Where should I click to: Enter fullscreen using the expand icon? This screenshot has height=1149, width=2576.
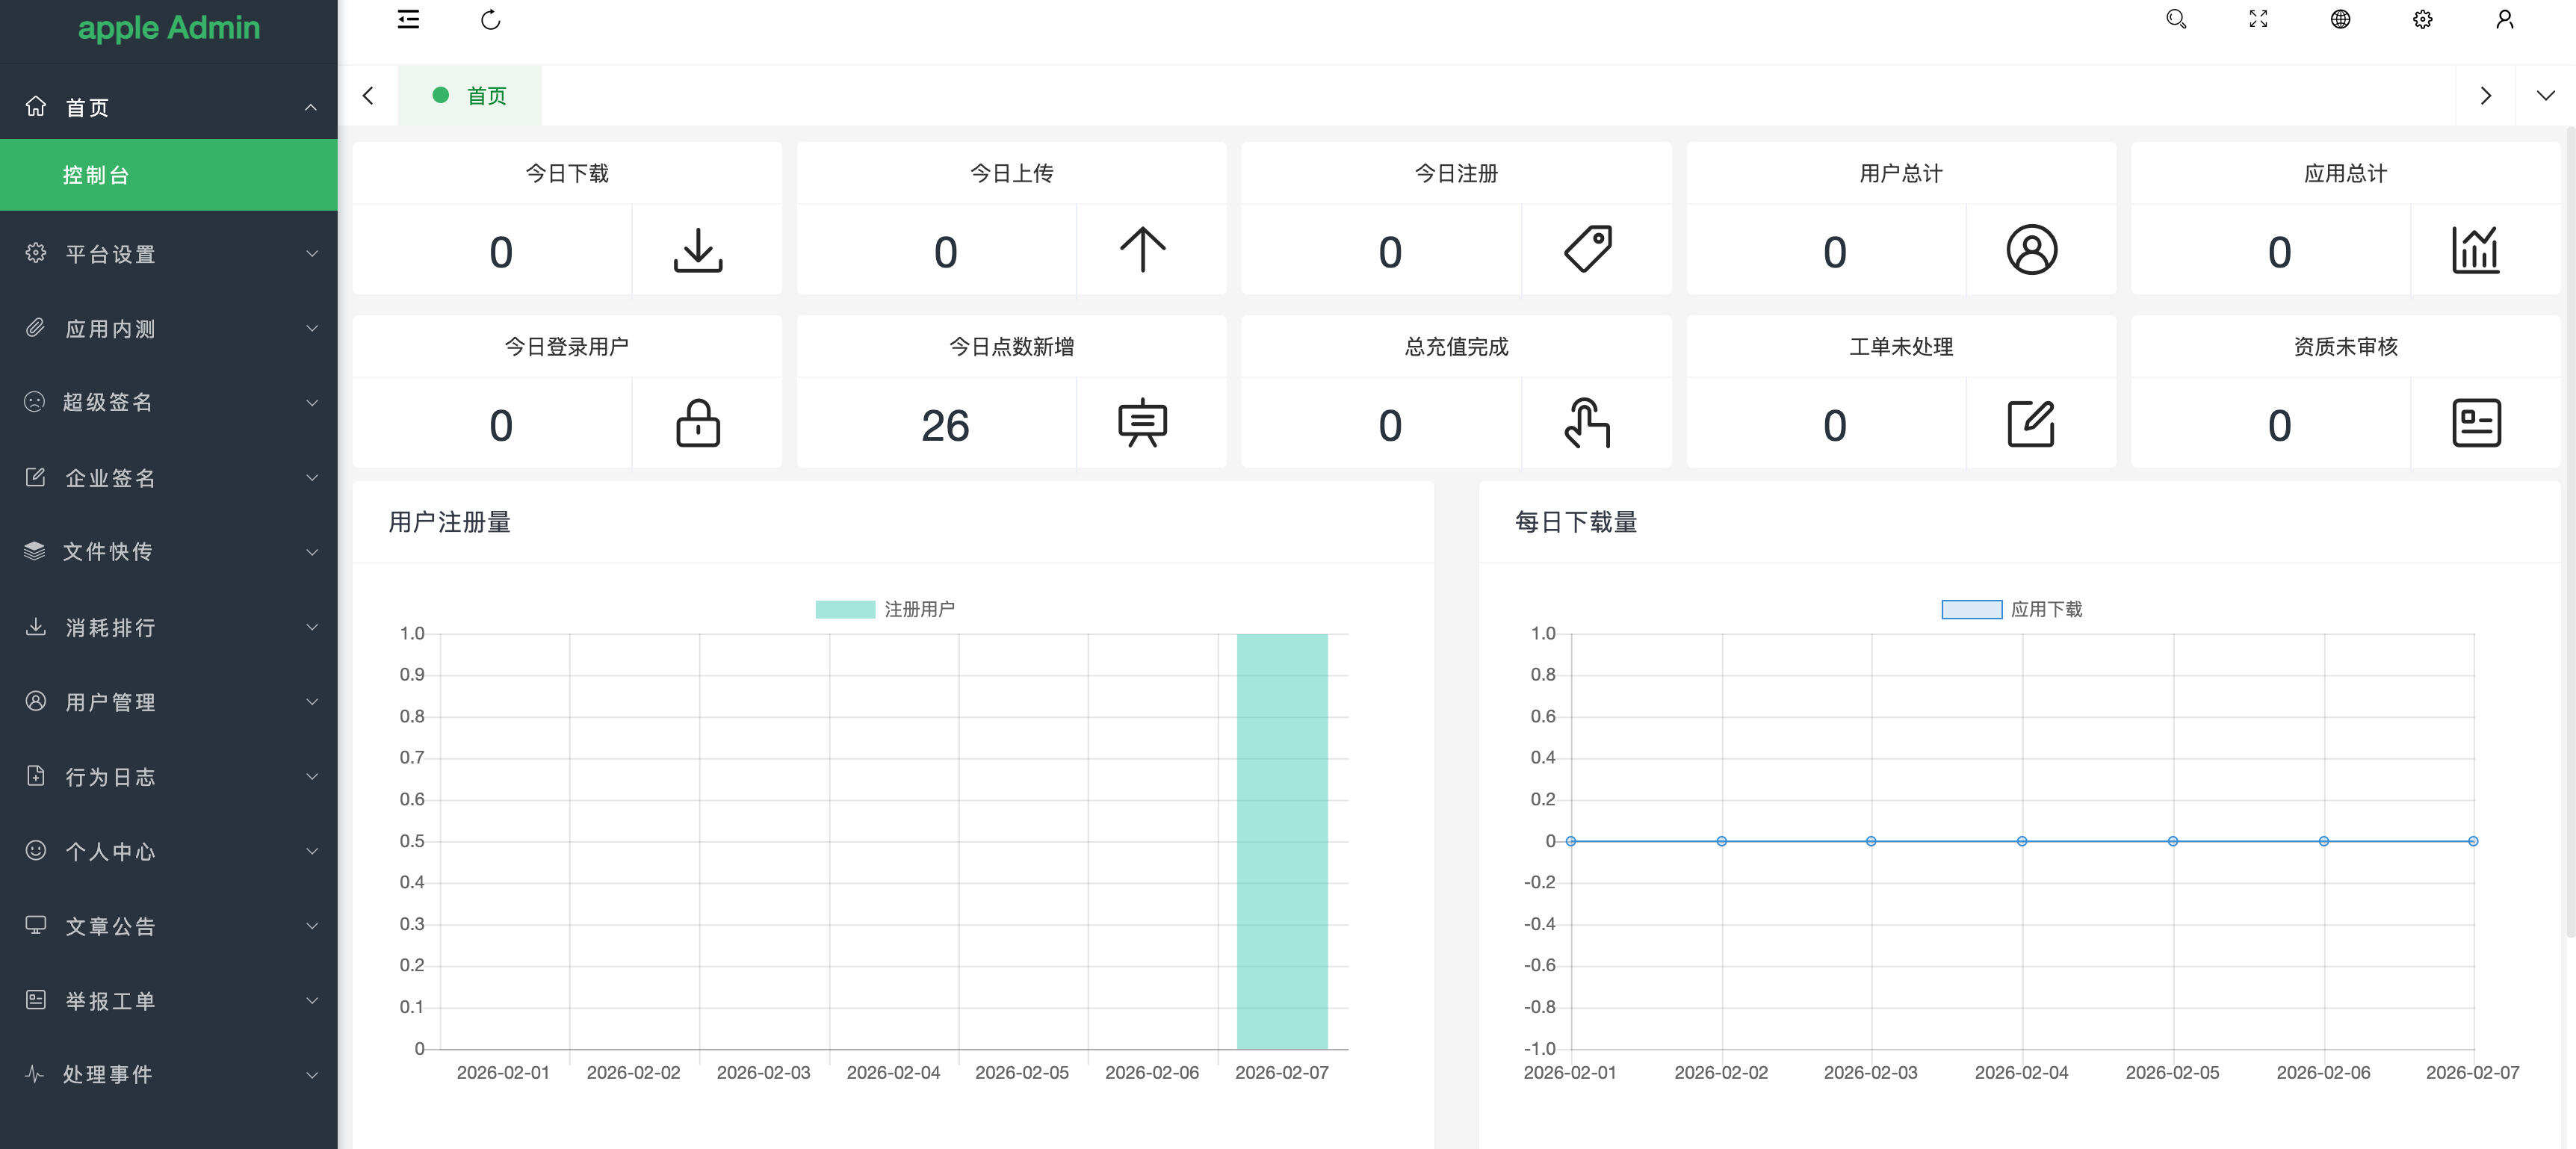click(2258, 19)
